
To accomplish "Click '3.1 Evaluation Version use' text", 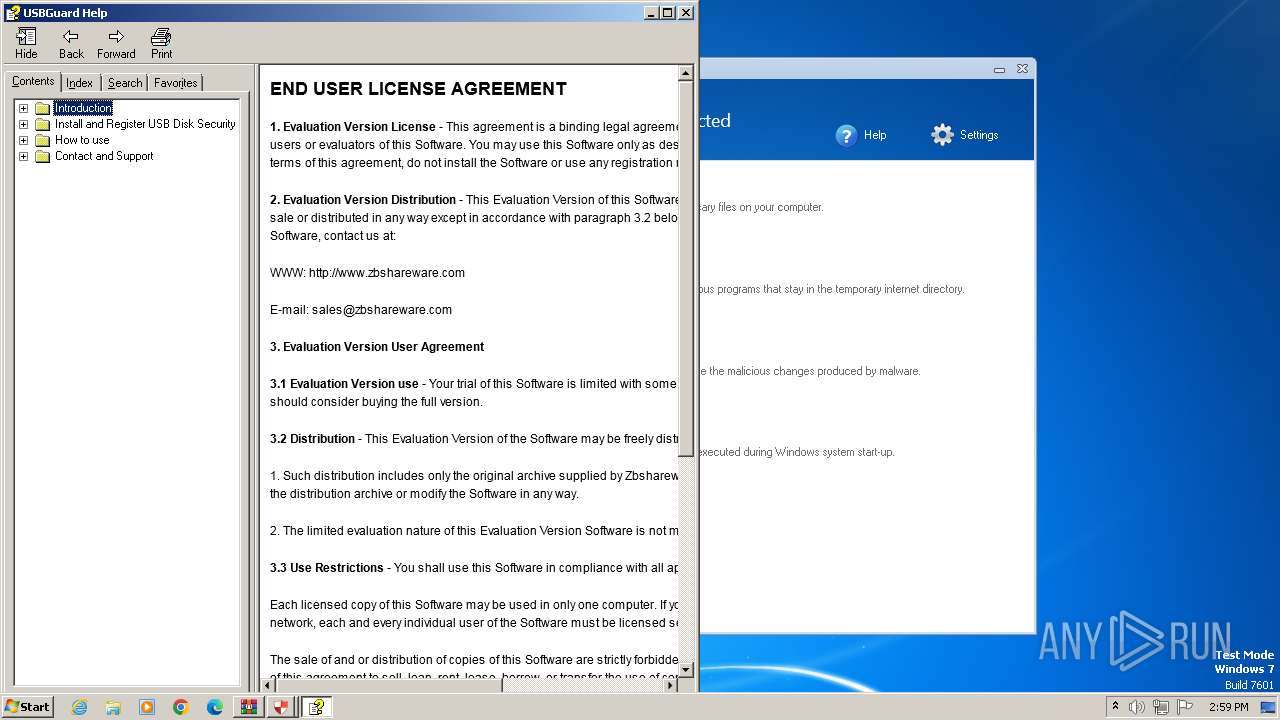I will tap(344, 384).
